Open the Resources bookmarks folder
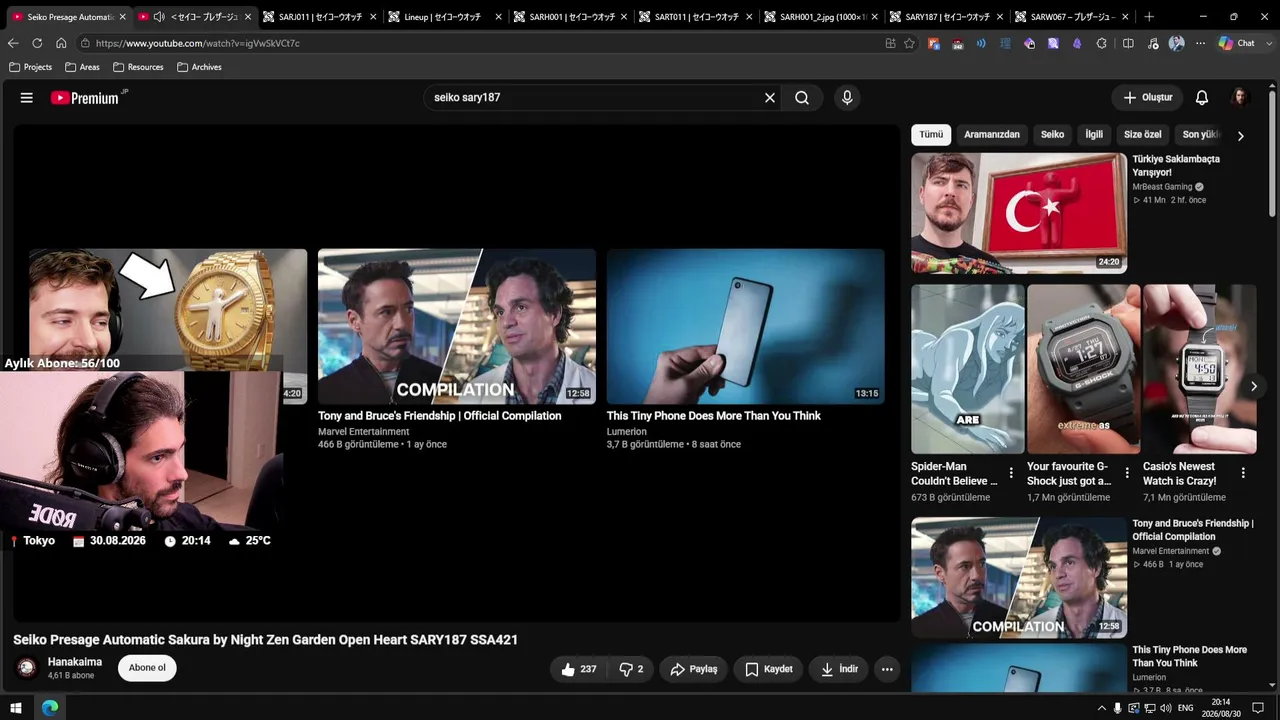The width and height of the screenshot is (1280, 720). (x=138, y=67)
